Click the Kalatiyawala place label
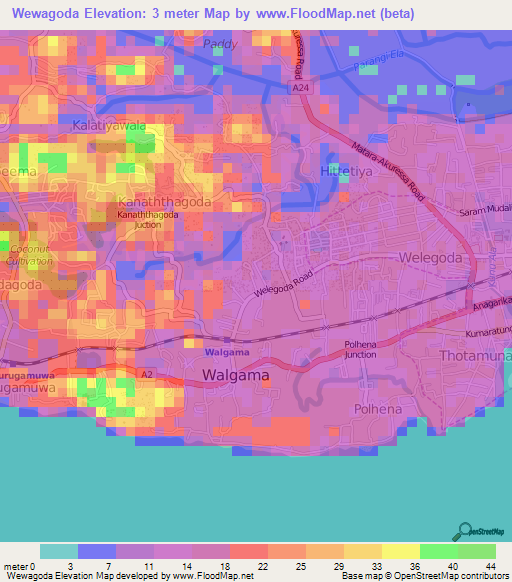The width and height of the screenshot is (512, 582). pos(109,125)
